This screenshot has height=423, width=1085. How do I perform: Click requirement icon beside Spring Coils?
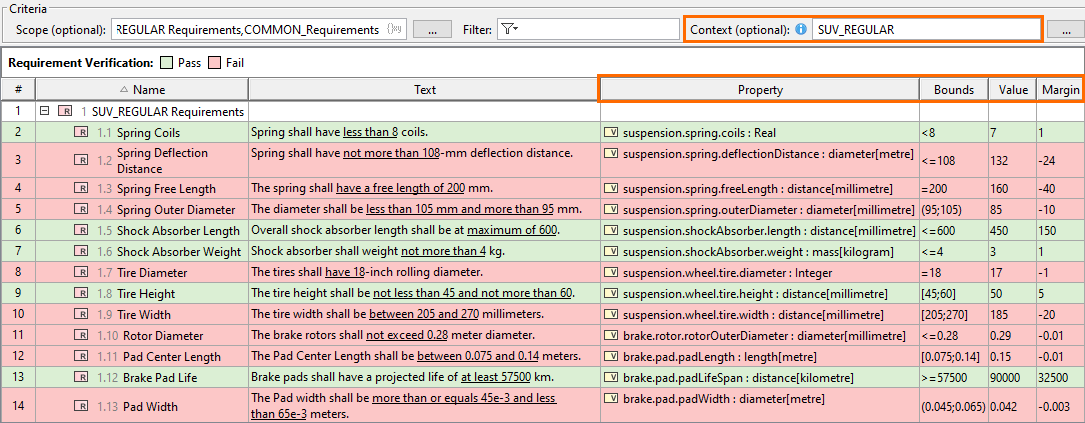pos(81,132)
